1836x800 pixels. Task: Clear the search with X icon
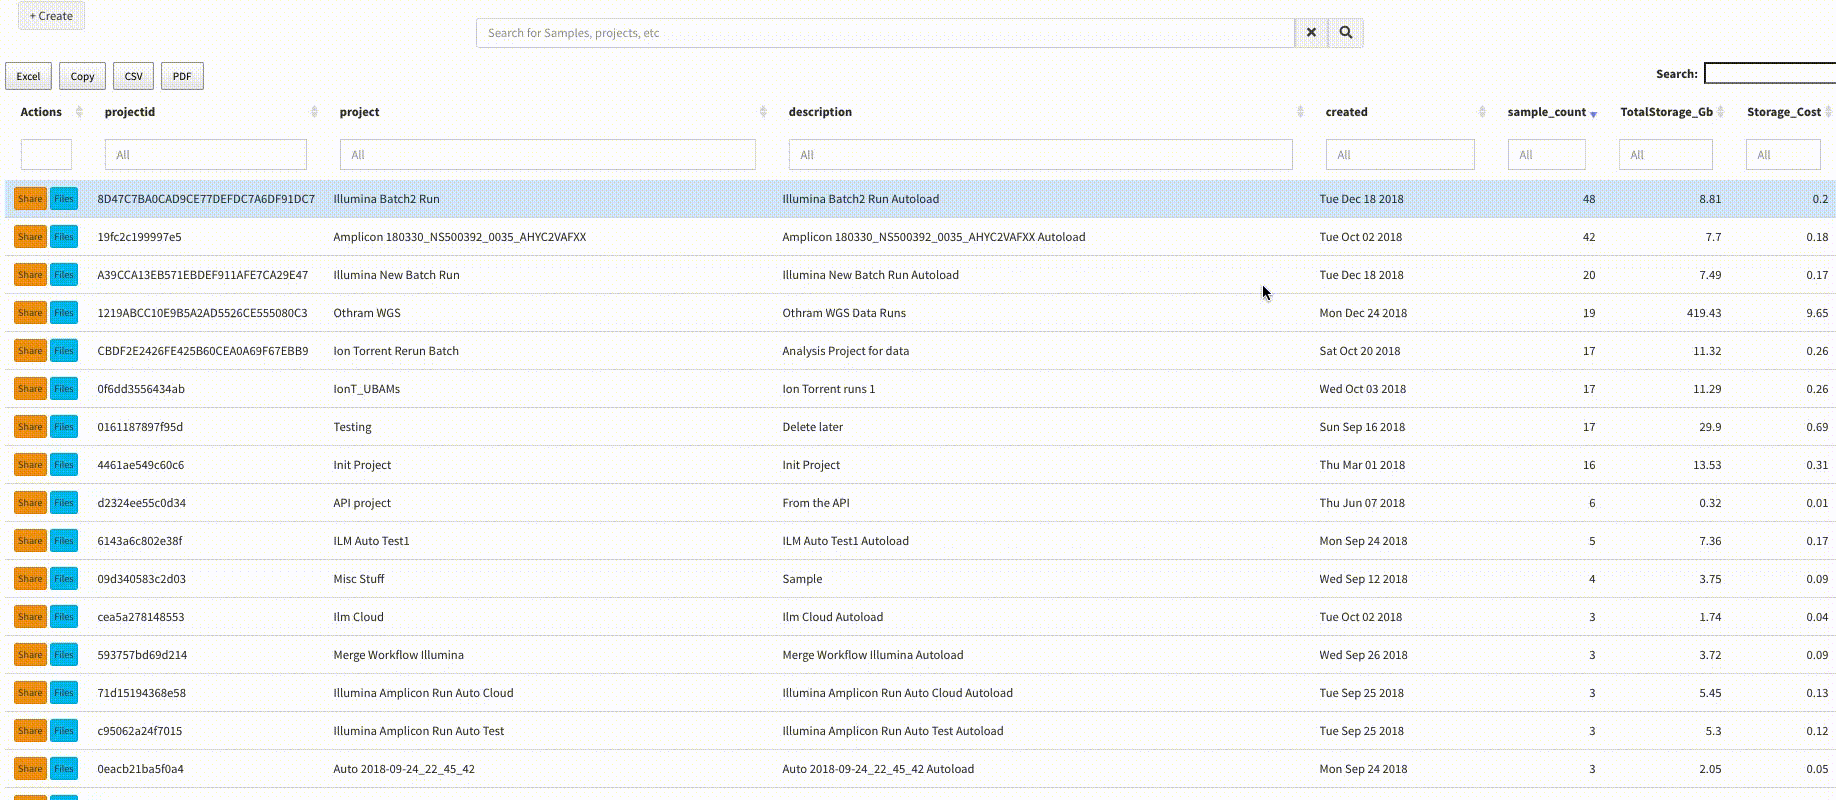pos(1311,33)
